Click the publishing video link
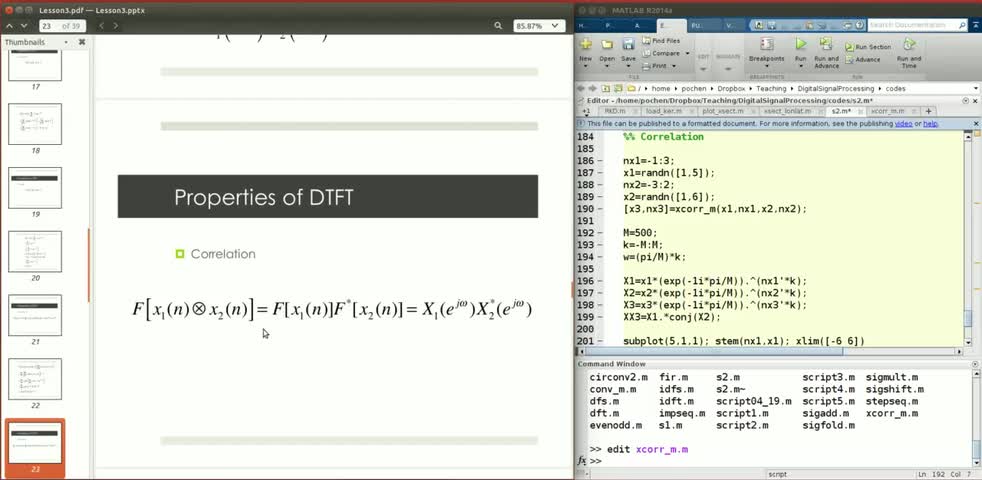Image resolution: width=982 pixels, height=480 pixels. point(903,123)
